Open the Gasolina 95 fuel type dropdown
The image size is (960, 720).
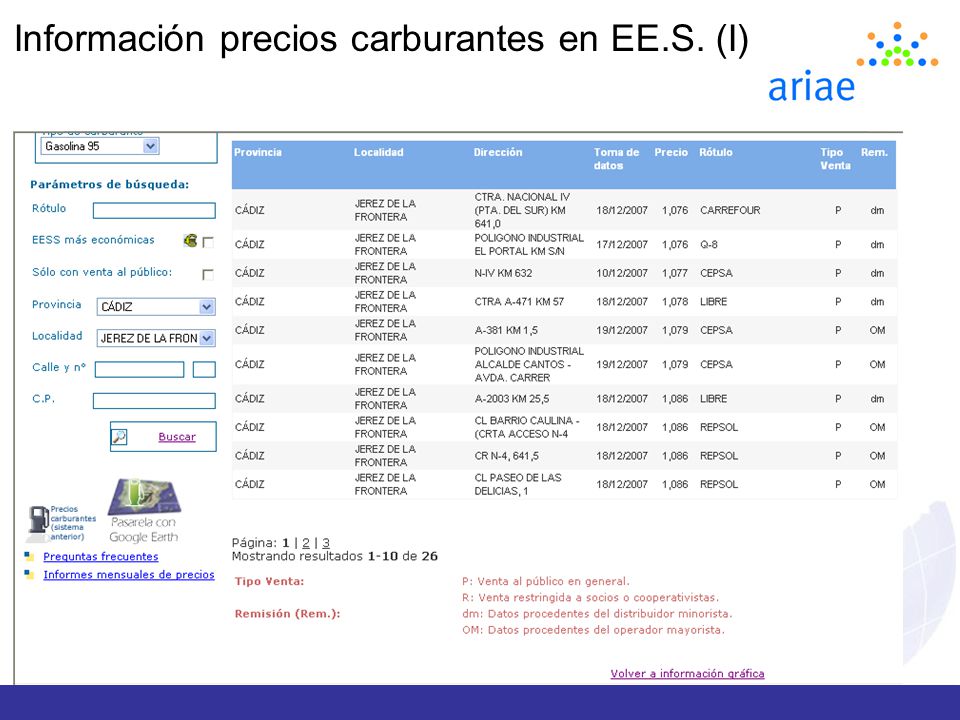[100, 146]
